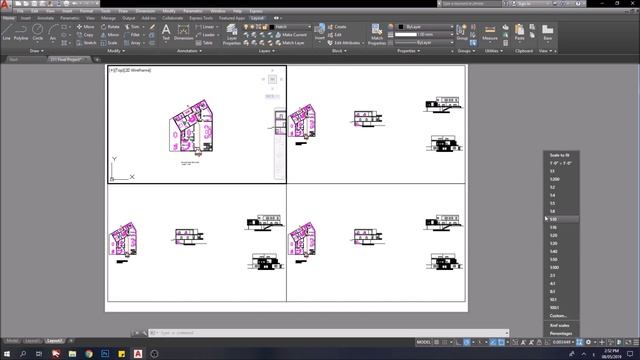Viewport: 640px width, 360px height.
Task: Open the Dimension menu
Action: (x=145, y=11)
